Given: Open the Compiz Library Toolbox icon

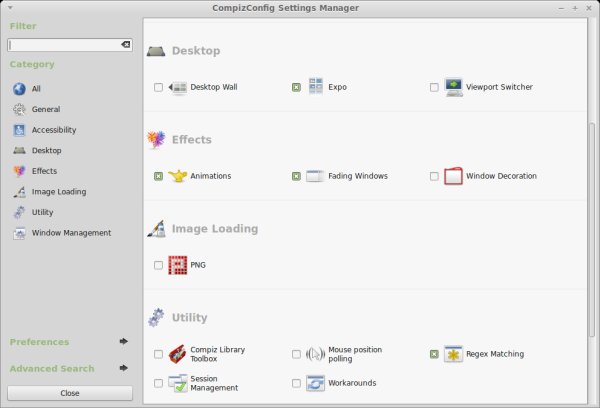Looking at the screenshot, I should (178, 354).
